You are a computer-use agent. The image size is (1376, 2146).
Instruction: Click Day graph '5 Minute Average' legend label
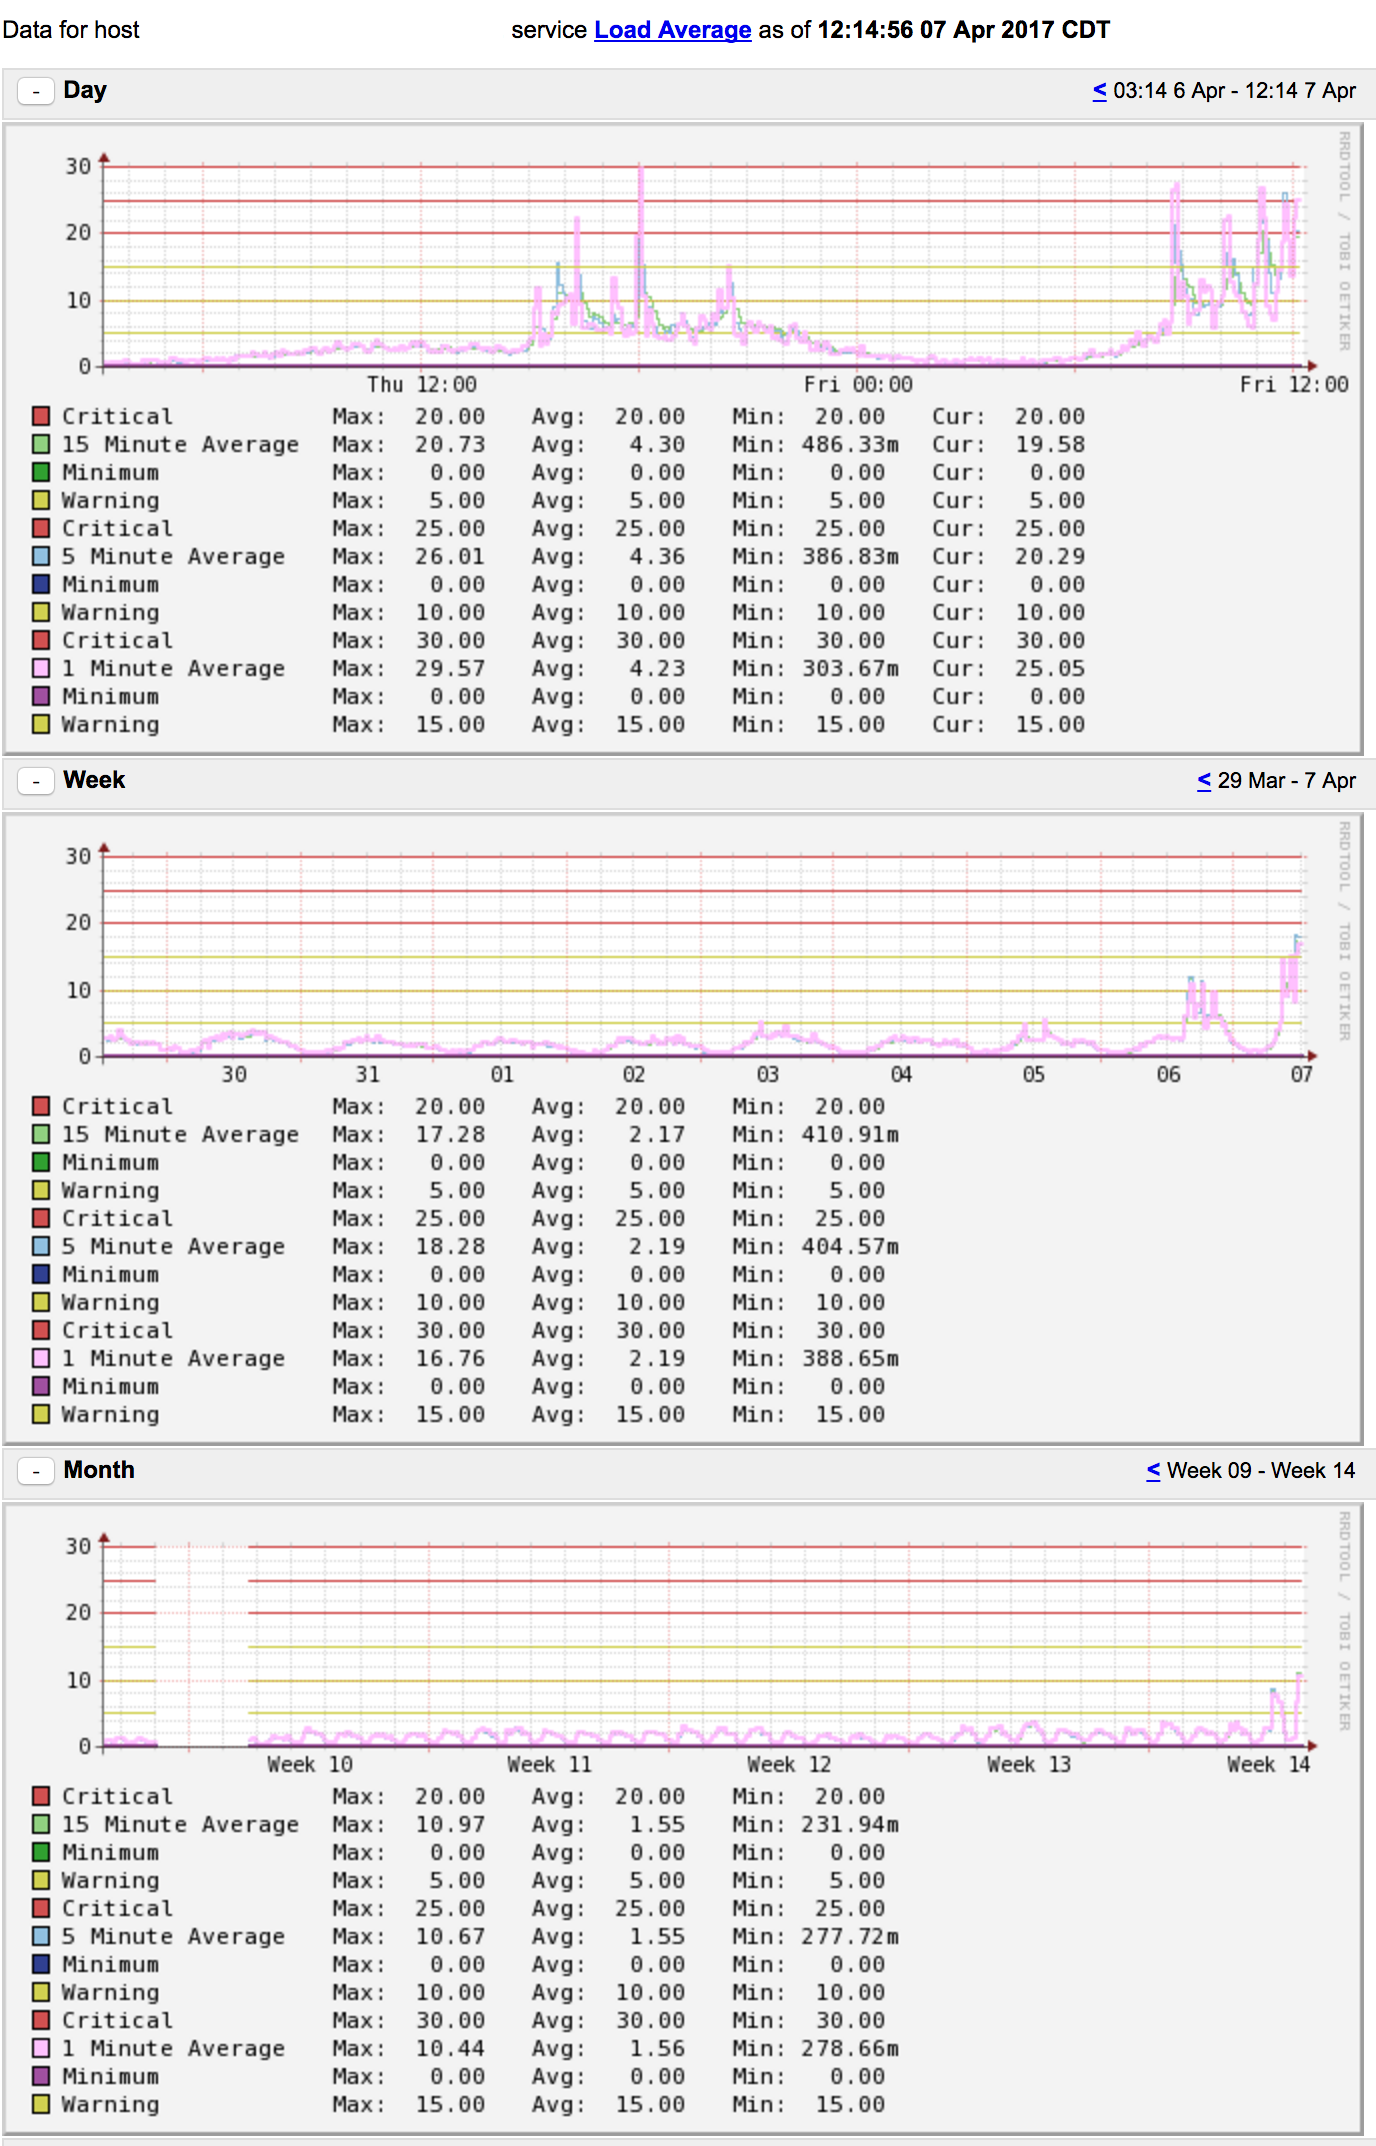[x=173, y=556]
